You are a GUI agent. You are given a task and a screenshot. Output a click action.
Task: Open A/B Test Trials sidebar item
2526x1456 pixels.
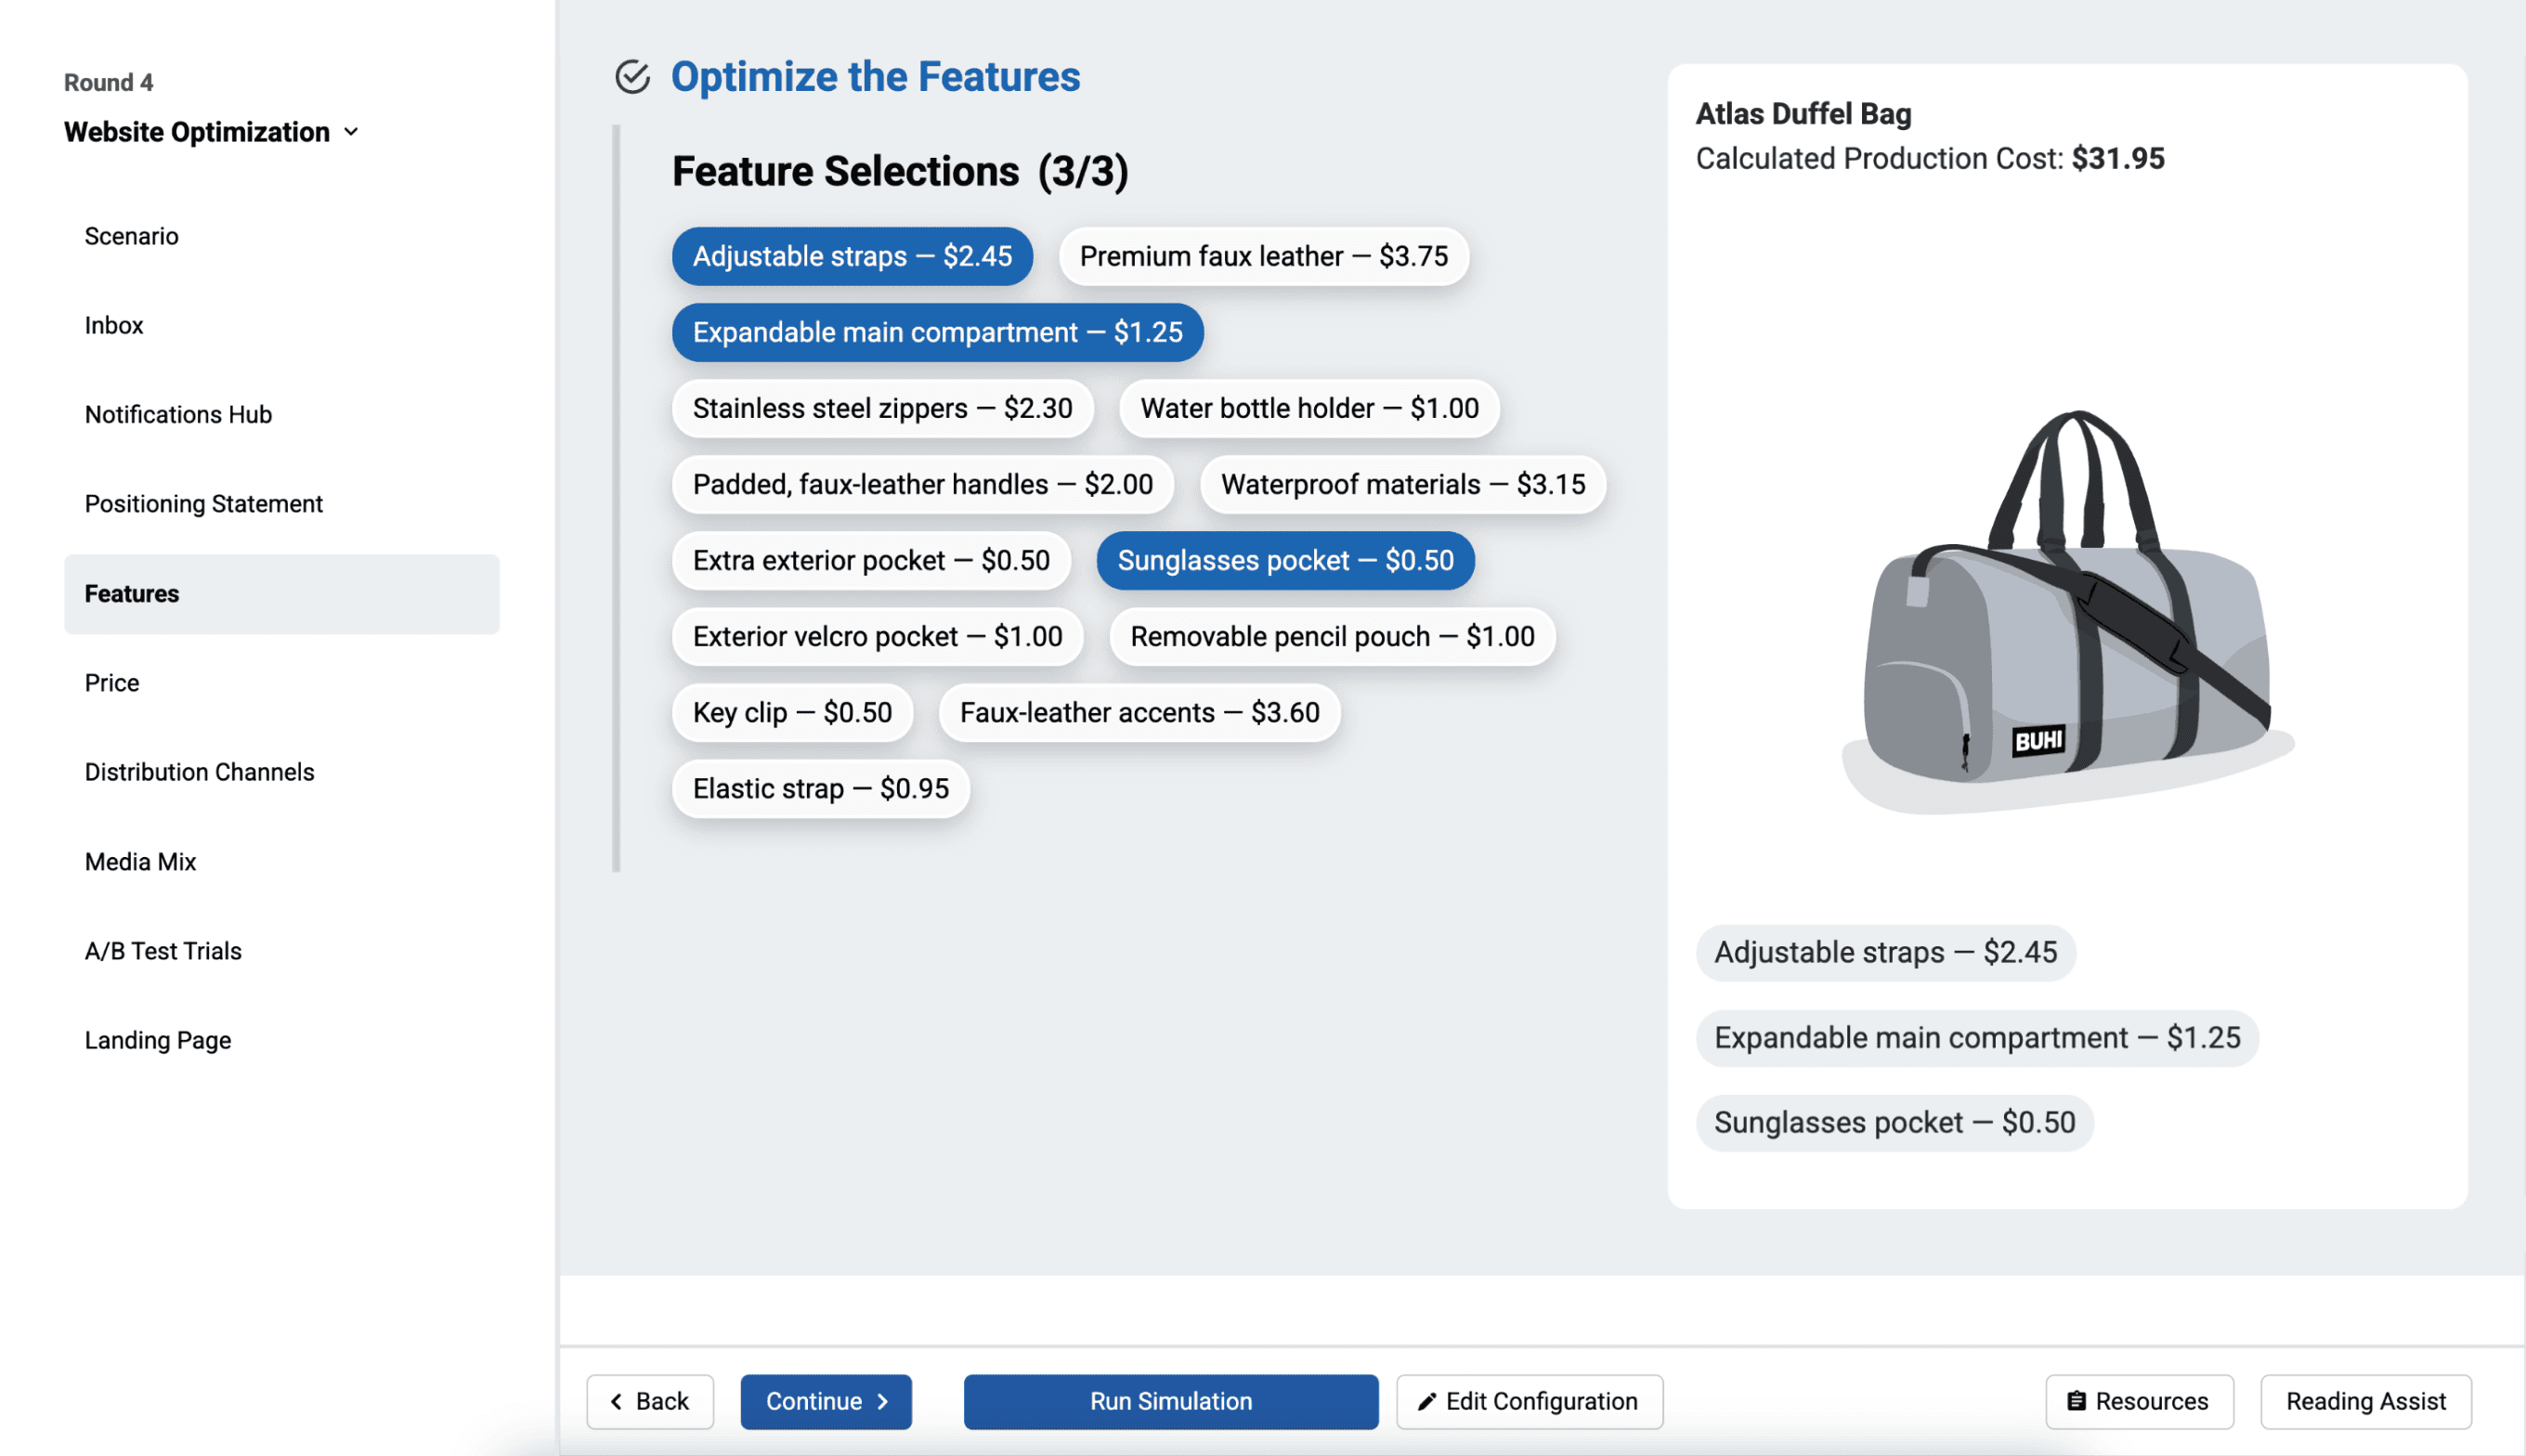163,951
